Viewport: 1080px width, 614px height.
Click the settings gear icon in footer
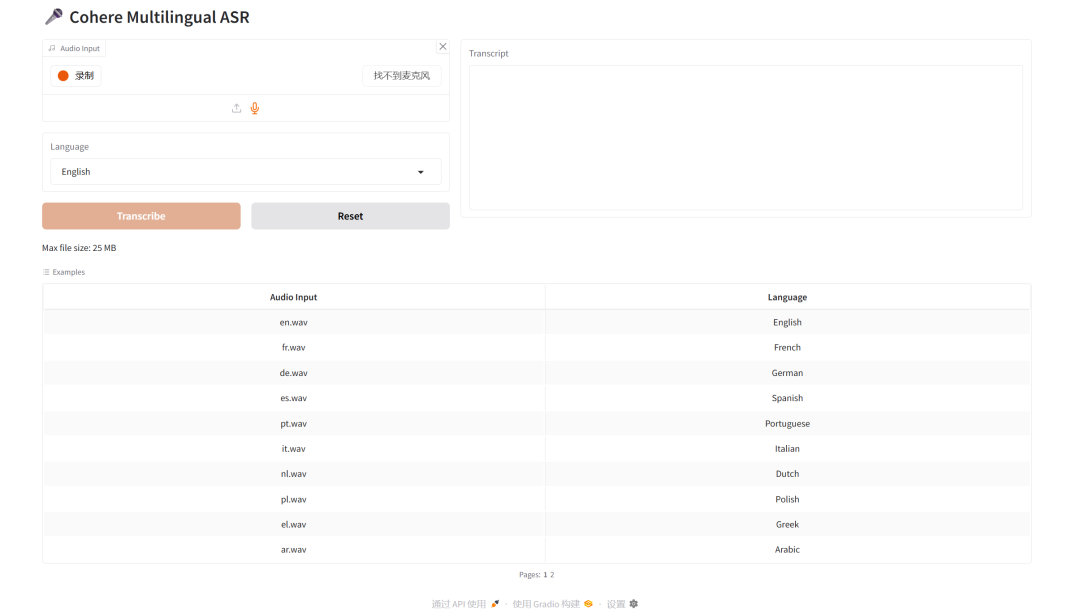coord(634,604)
